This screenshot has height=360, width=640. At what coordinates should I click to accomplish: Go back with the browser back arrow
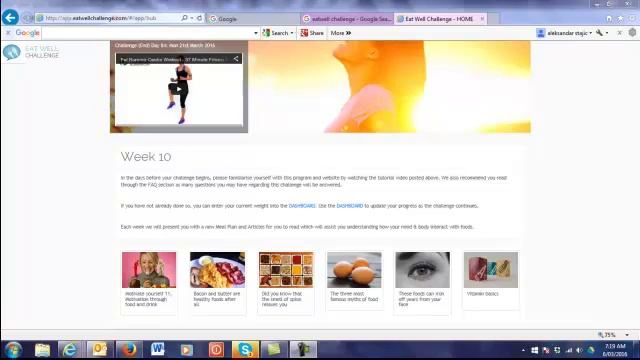(10, 18)
